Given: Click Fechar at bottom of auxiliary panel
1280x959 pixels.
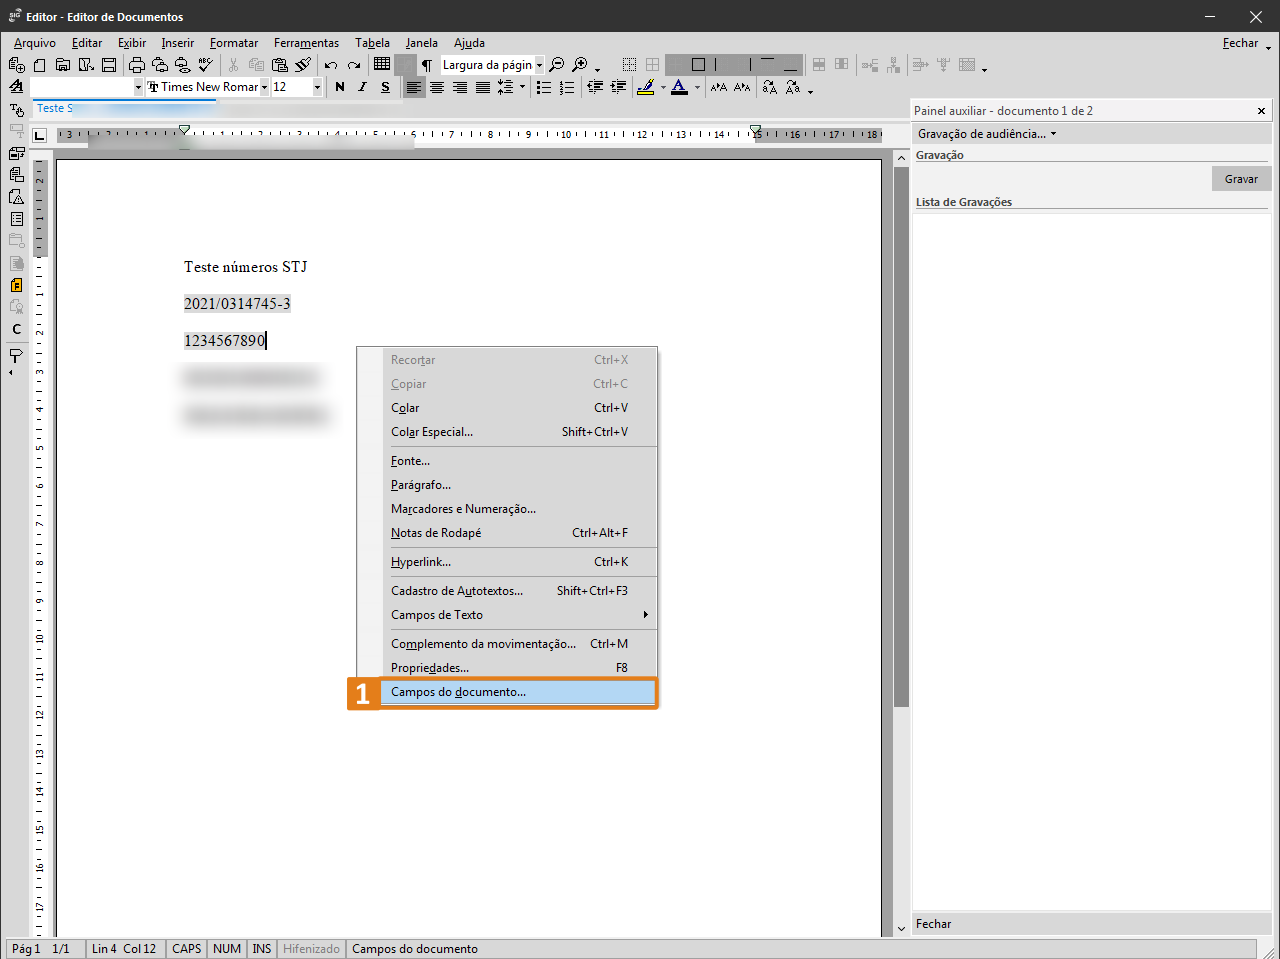Looking at the screenshot, I should pyautogui.click(x=934, y=924).
